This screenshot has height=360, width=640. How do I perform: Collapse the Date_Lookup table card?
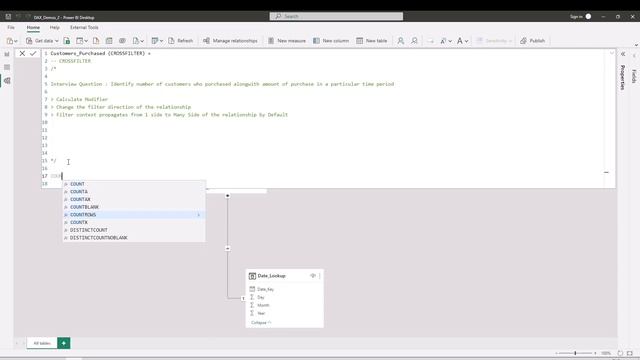(x=261, y=323)
